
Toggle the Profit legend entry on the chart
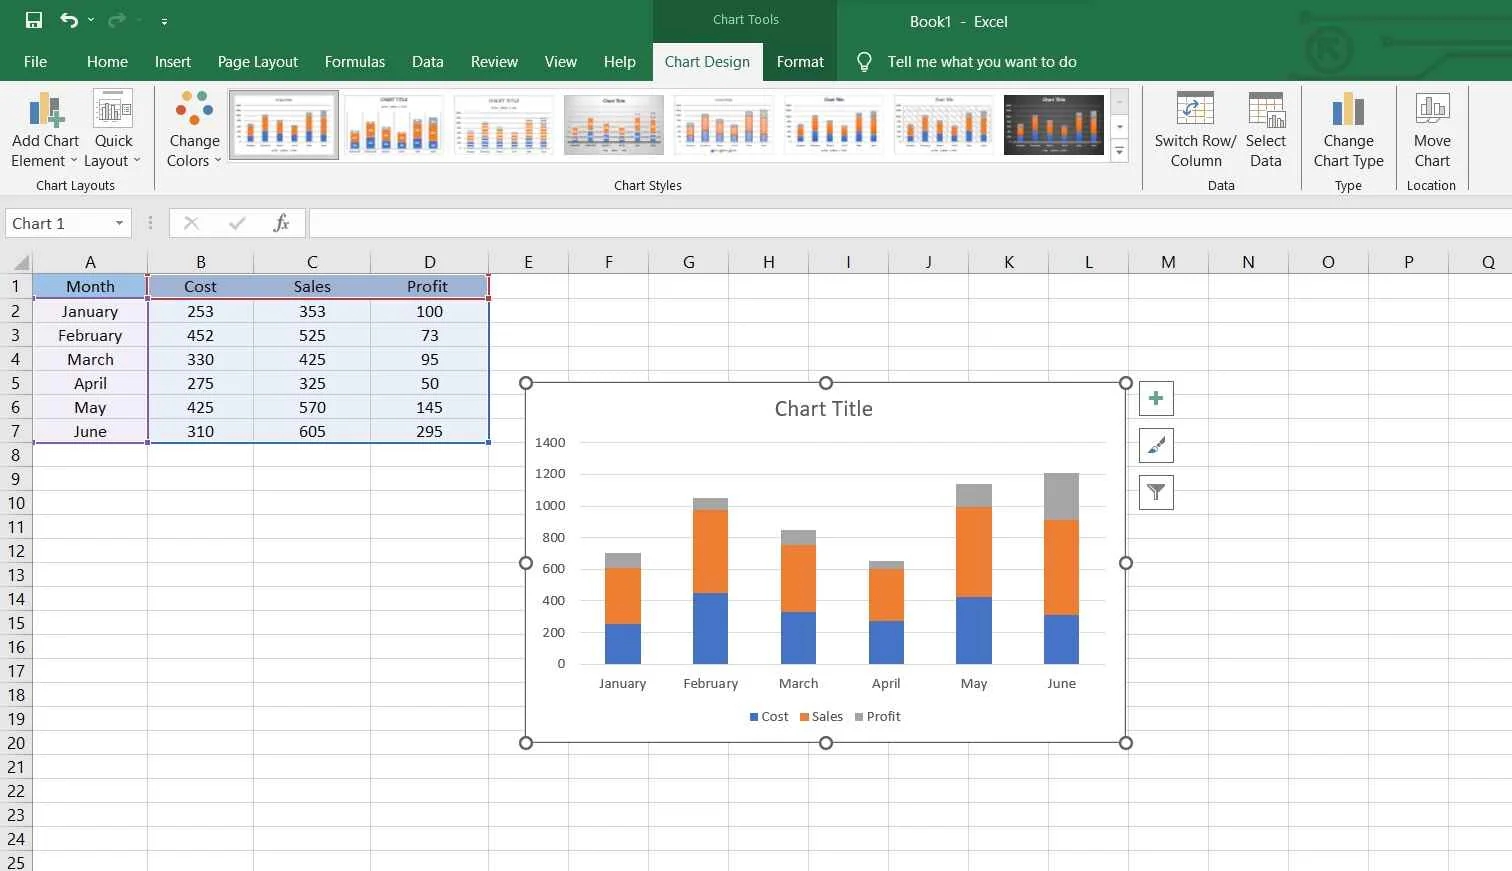pyautogui.click(x=877, y=716)
